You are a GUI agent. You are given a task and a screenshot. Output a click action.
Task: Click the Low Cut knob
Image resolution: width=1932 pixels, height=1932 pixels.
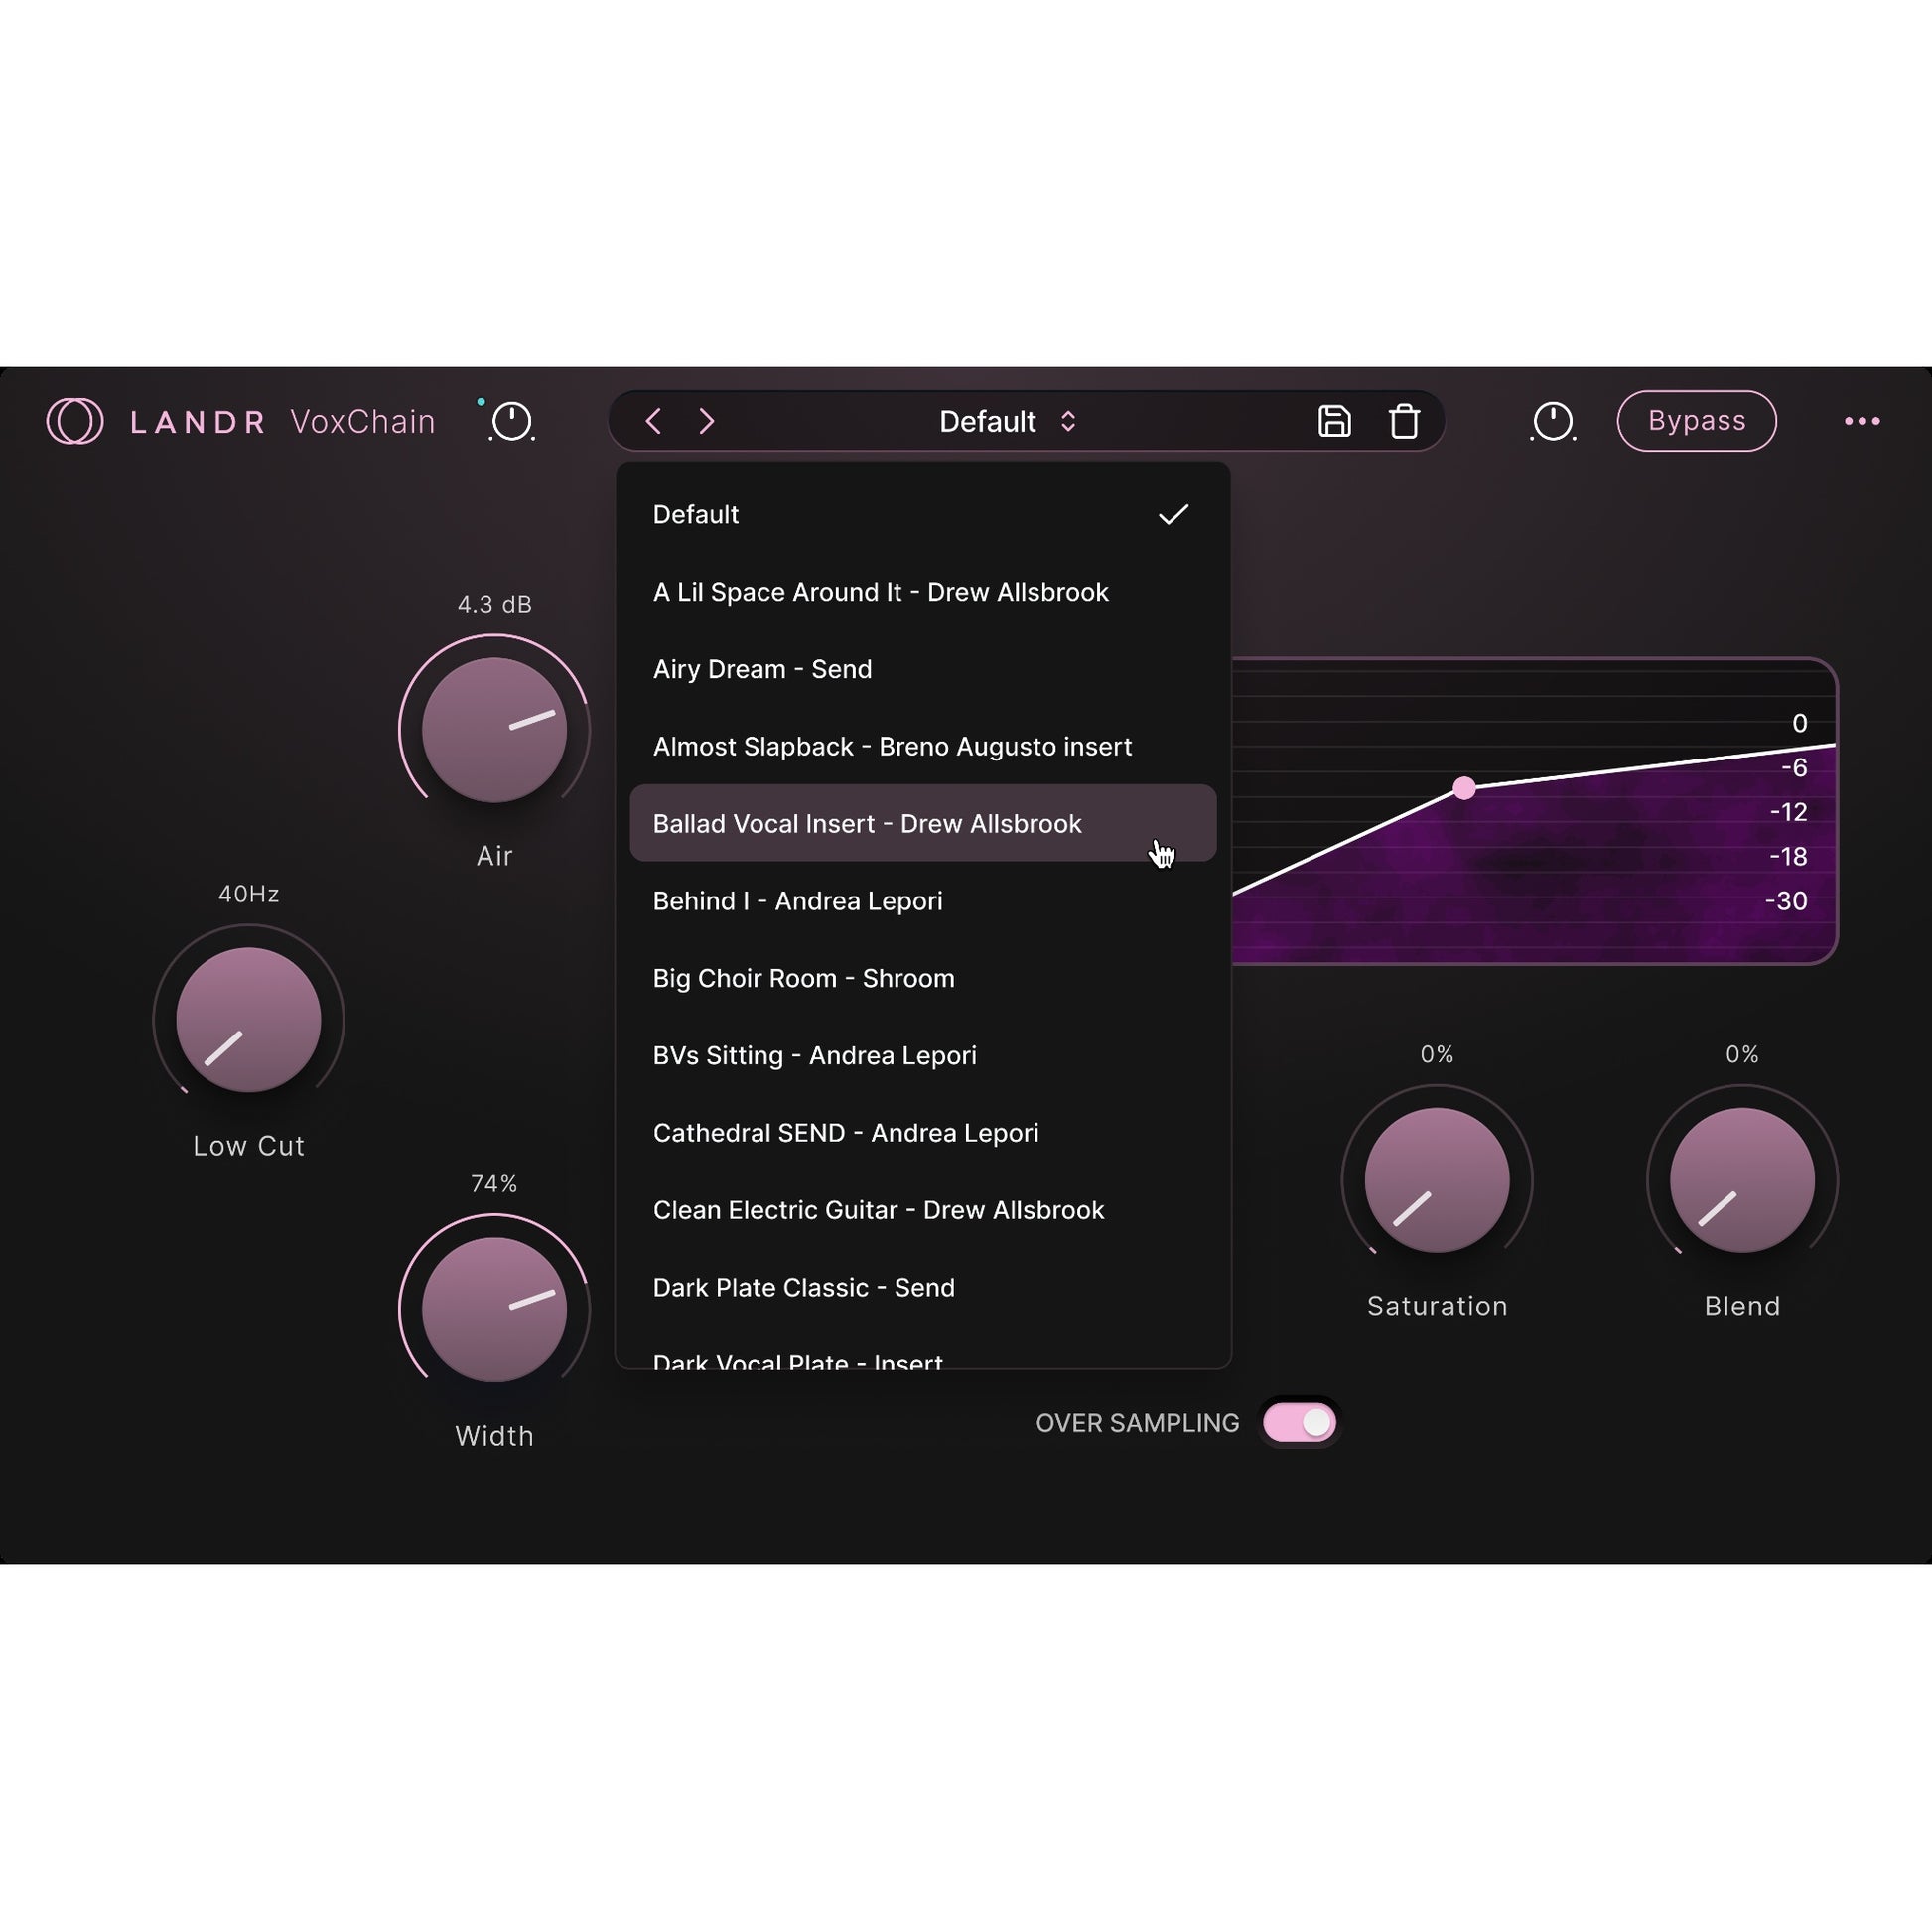pyautogui.click(x=248, y=1019)
